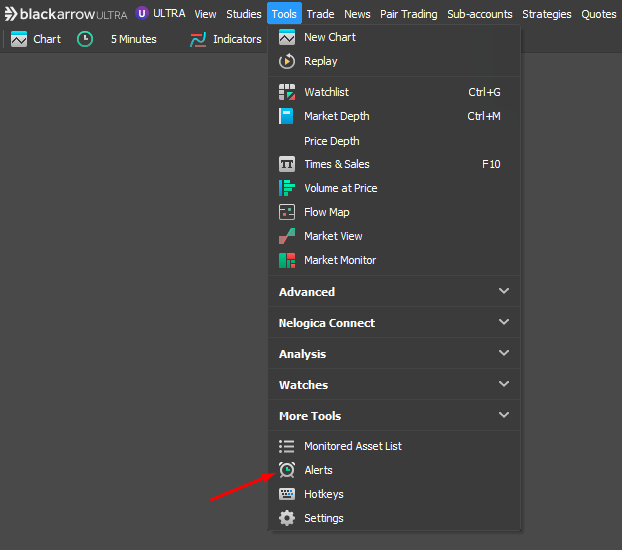Viewport: 622px width, 550px height.
Task: Expand the More Tools section
Action: coord(503,416)
